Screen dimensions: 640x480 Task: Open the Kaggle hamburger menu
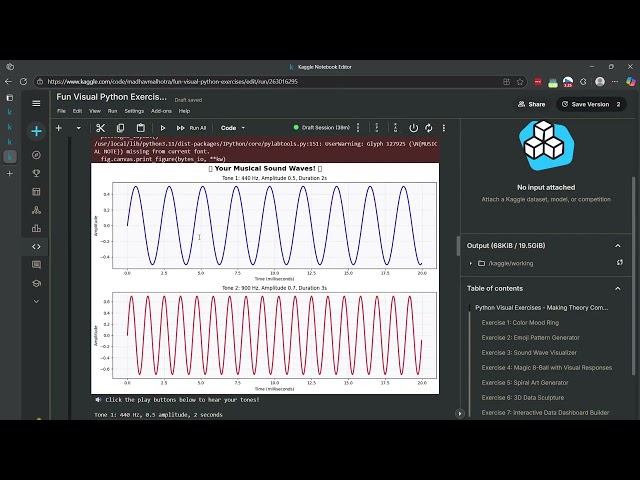36,103
